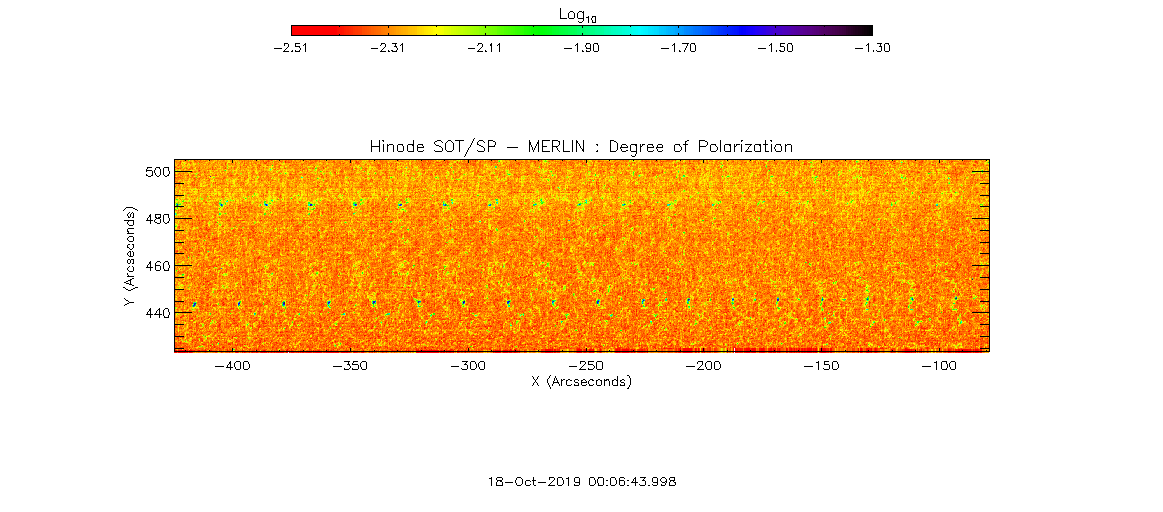Click the center of the polarization map

point(582,255)
